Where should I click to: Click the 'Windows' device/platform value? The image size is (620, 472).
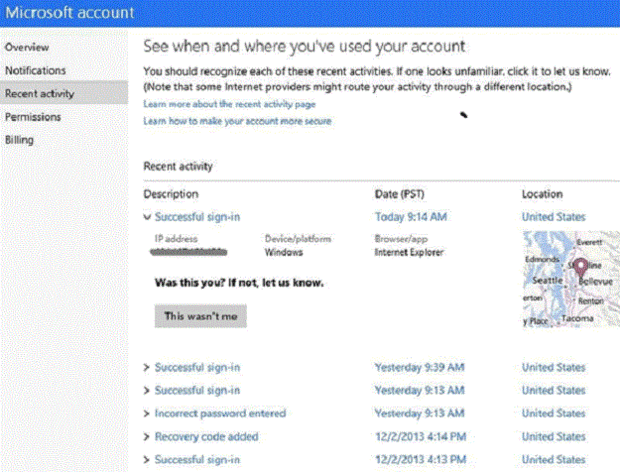coord(284,252)
